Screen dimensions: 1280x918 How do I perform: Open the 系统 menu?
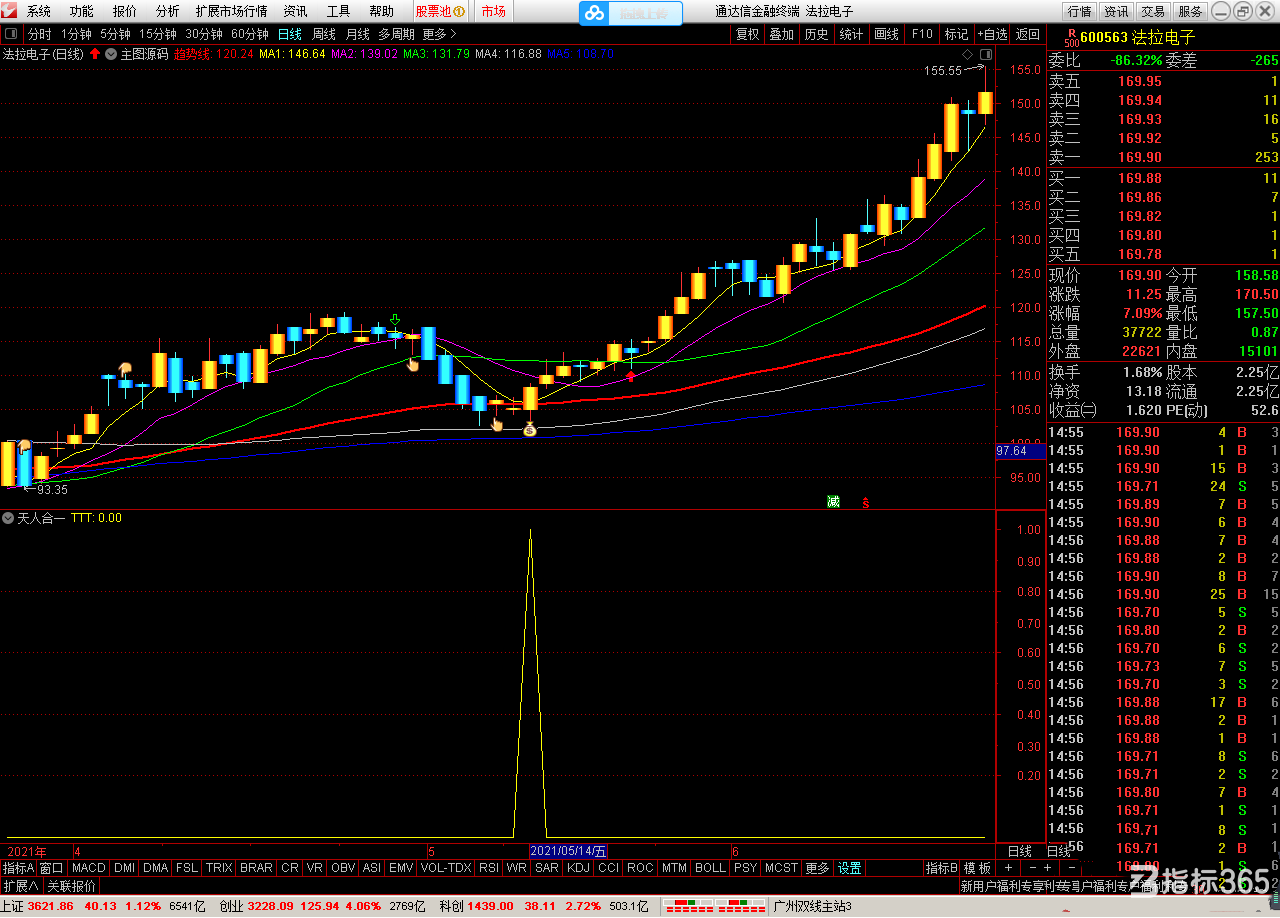tap(38, 12)
